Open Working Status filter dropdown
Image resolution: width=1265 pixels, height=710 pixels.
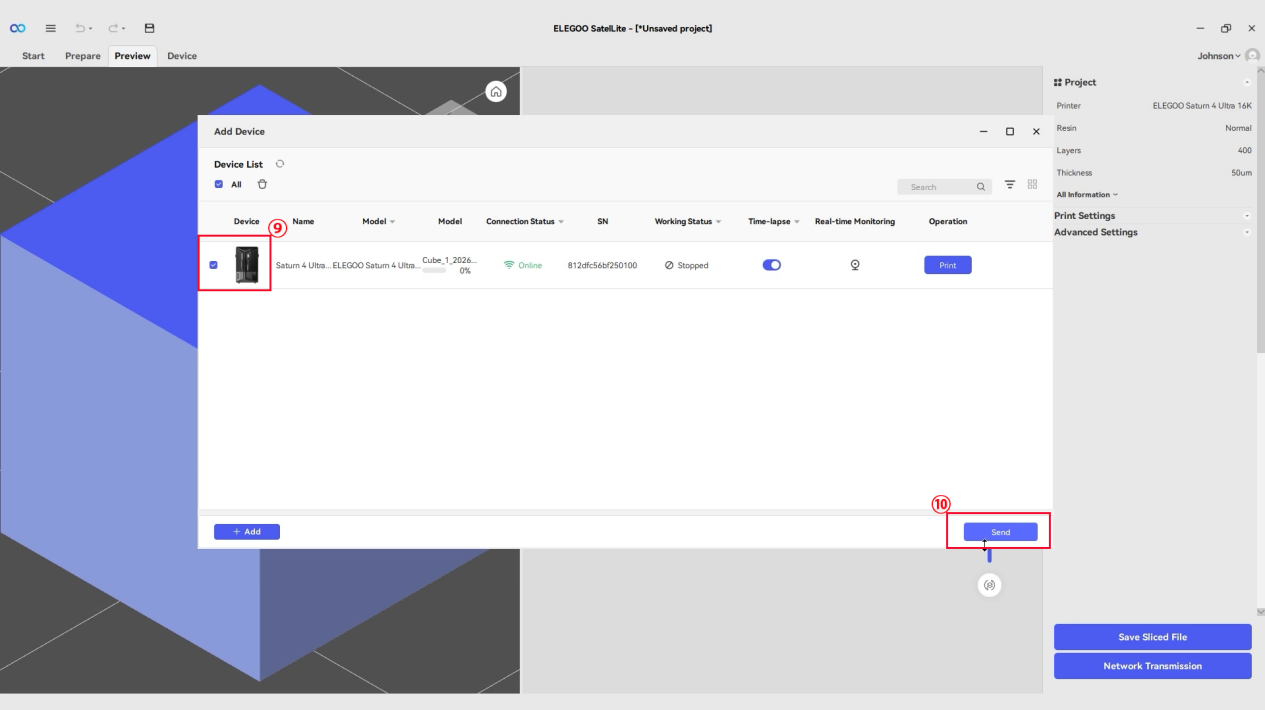click(x=718, y=221)
